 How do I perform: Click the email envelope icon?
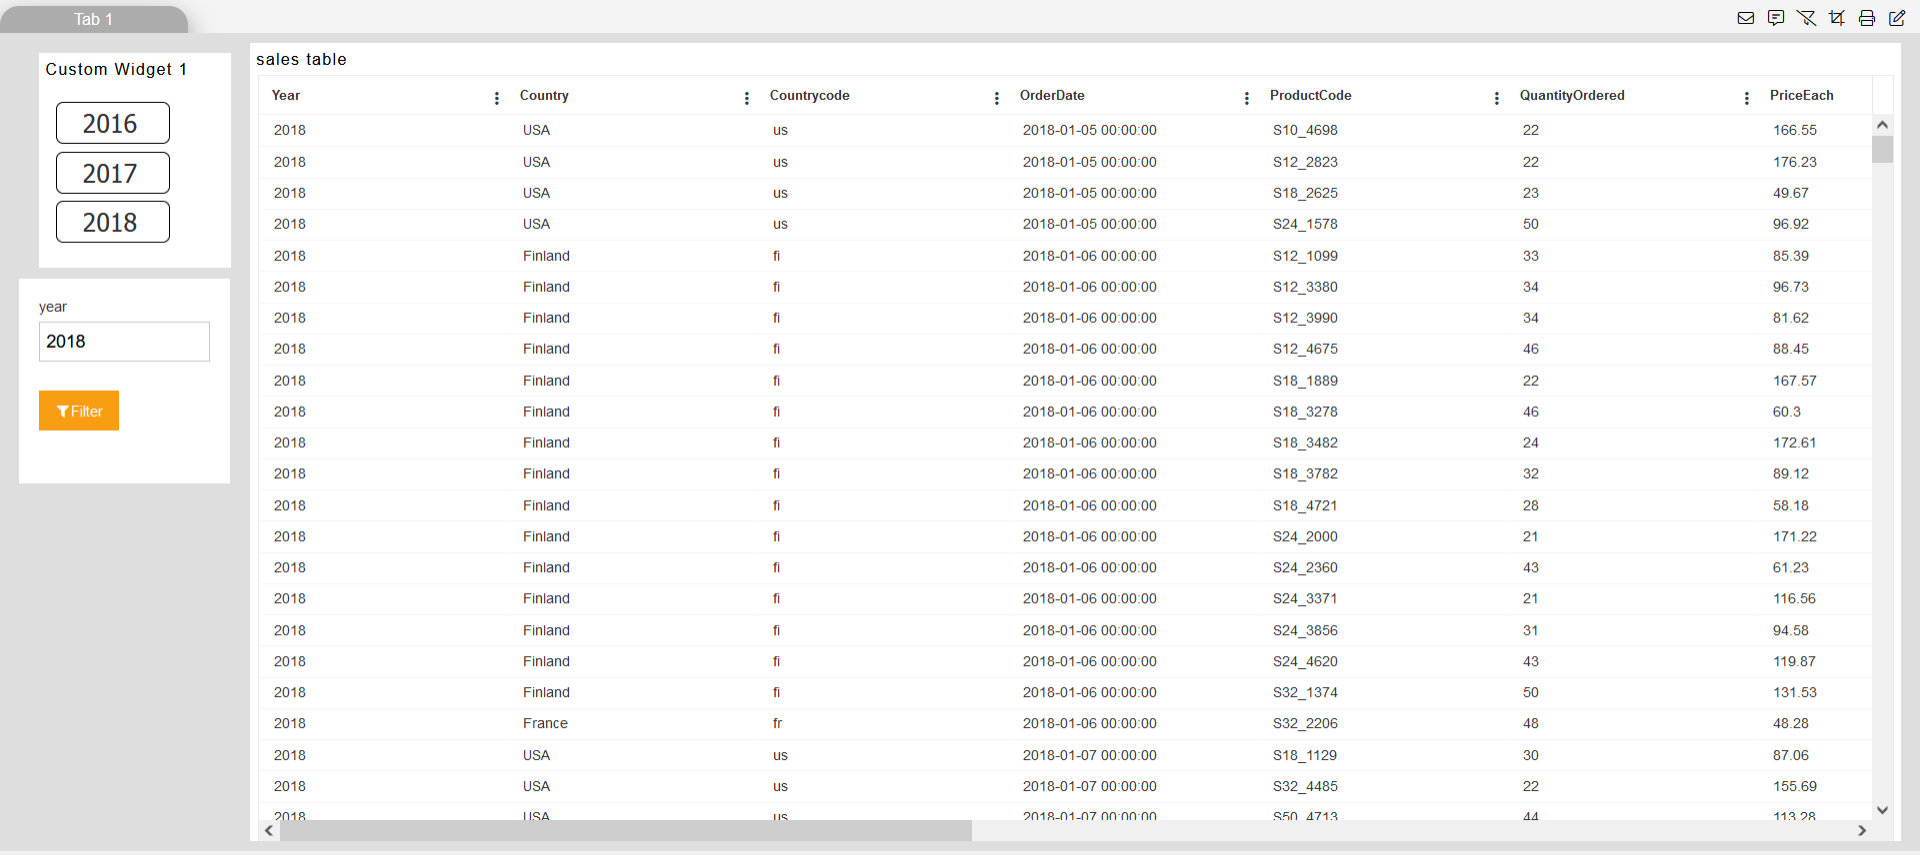coord(1746,18)
